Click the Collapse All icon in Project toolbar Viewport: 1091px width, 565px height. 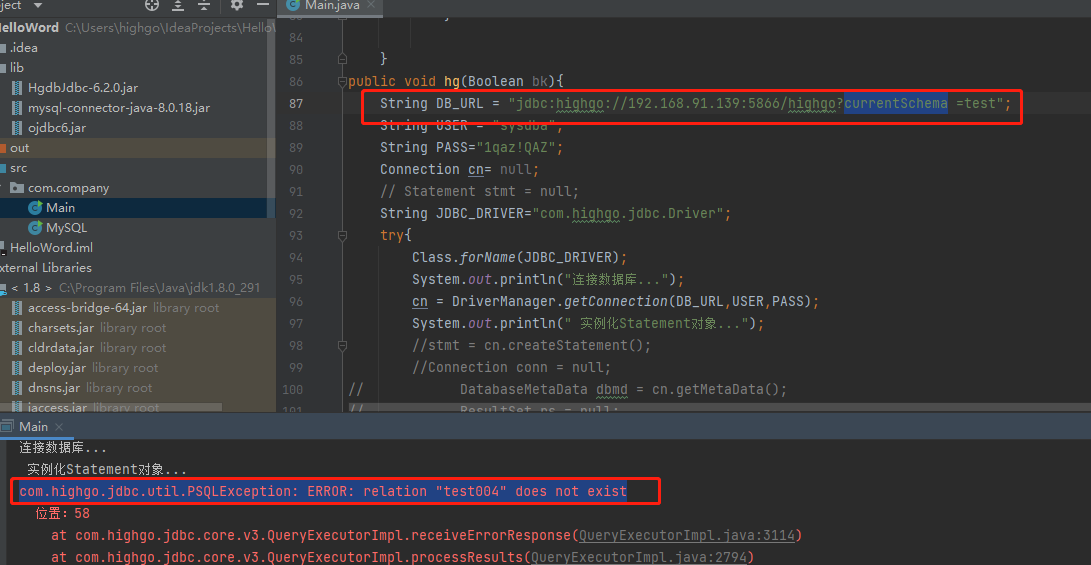click(x=203, y=6)
